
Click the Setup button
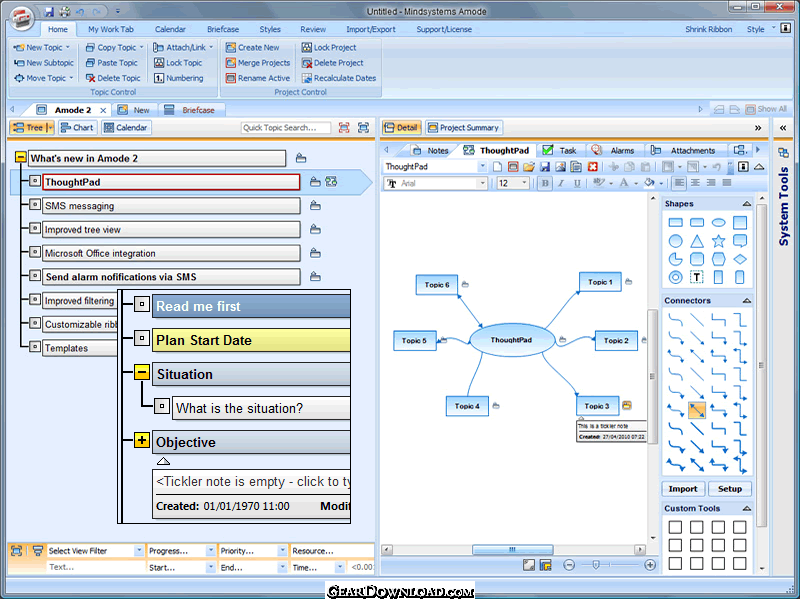[730, 489]
